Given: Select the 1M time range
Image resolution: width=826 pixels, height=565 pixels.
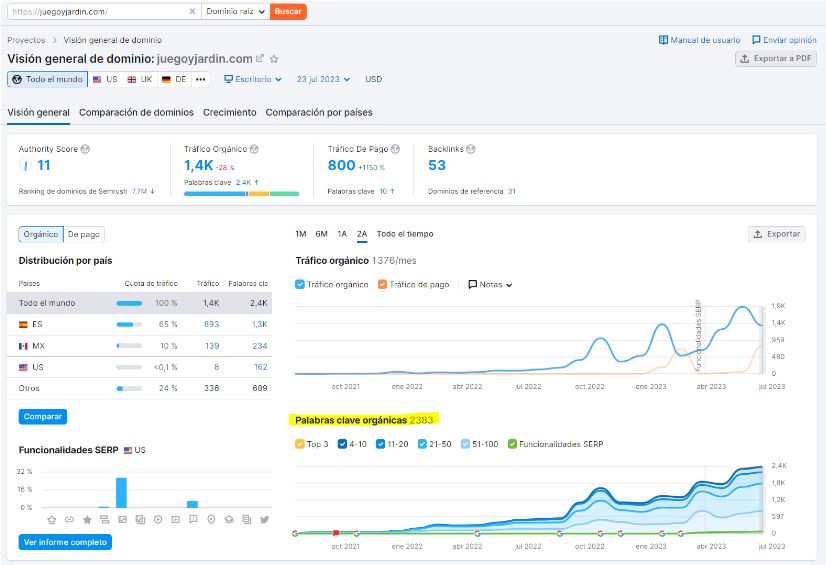Looking at the screenshot, I should point(301,234).
